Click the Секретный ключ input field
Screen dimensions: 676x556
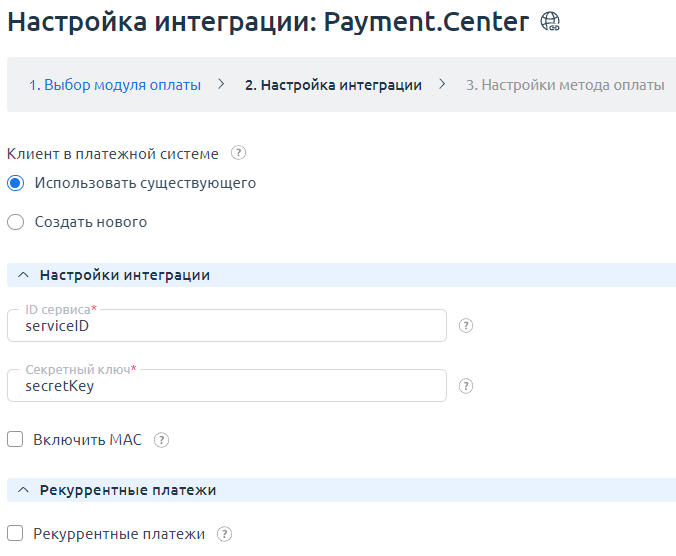coord(226,386)
